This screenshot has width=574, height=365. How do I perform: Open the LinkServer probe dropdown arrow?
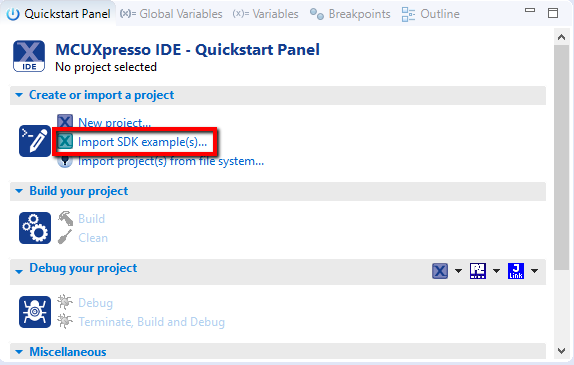click(458, 271)
